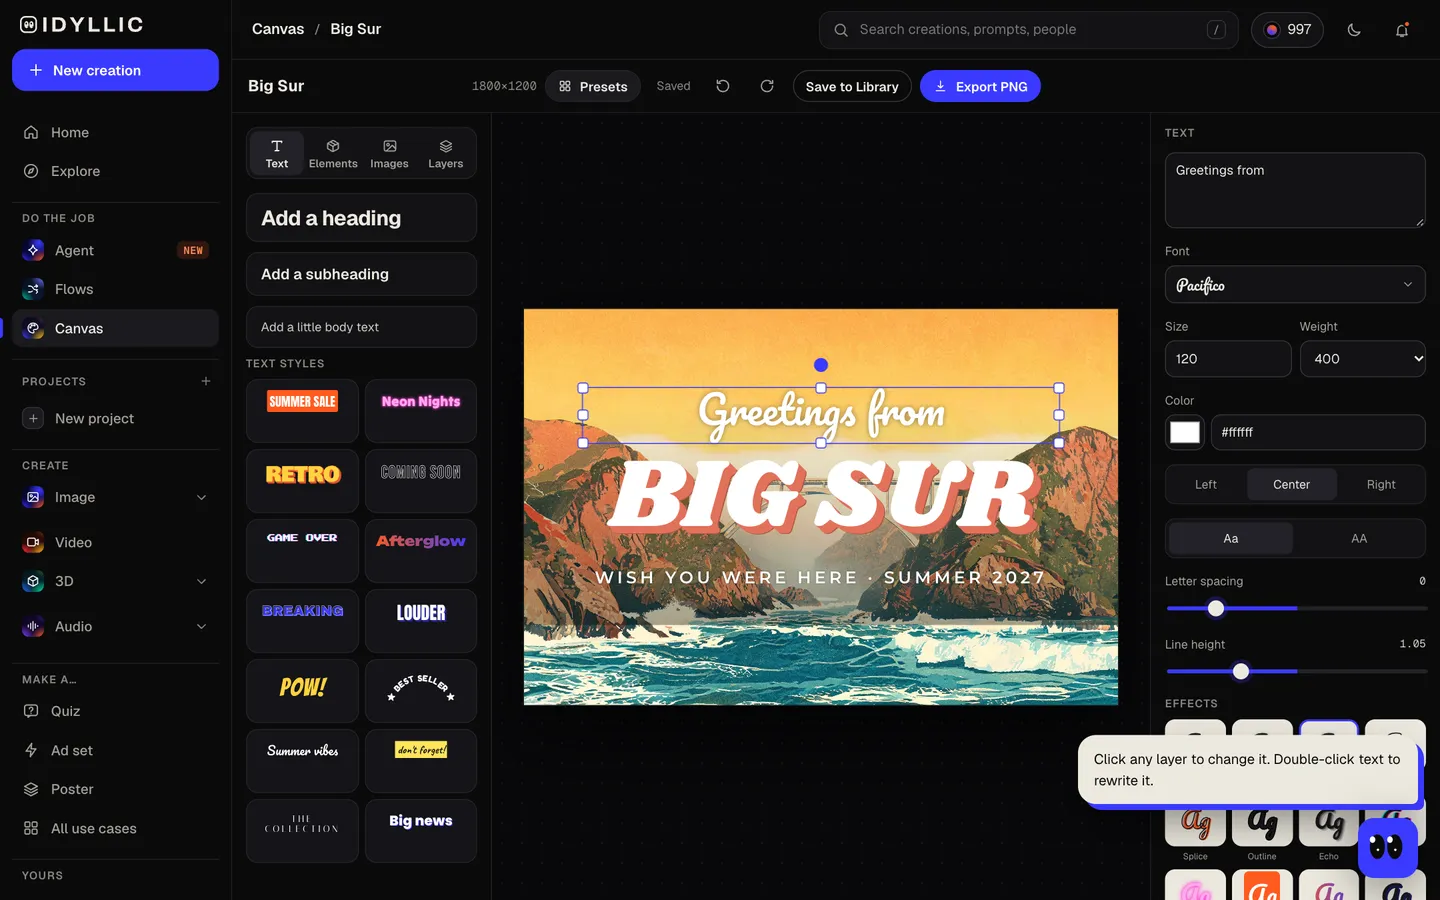Click the undo arrow icon
The height and width of the screenshot is (900, 1440).
coord(723,86)
